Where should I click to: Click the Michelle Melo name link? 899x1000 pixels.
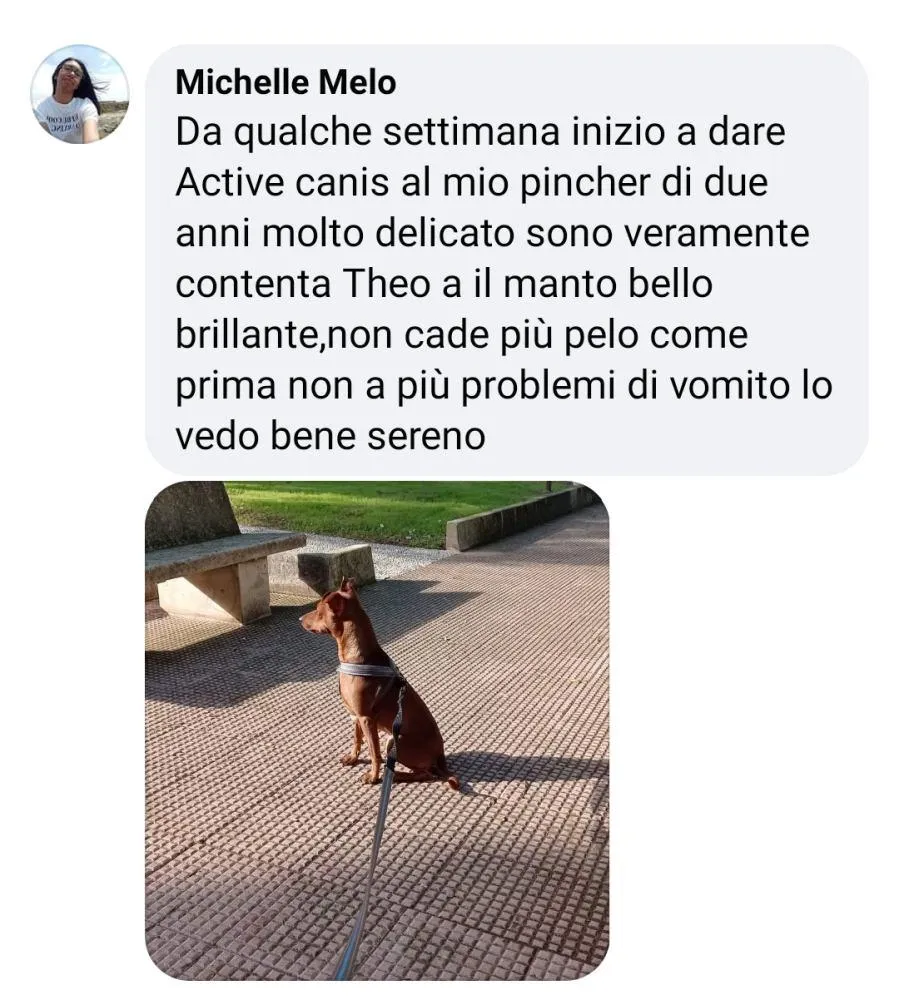(286, 83)
